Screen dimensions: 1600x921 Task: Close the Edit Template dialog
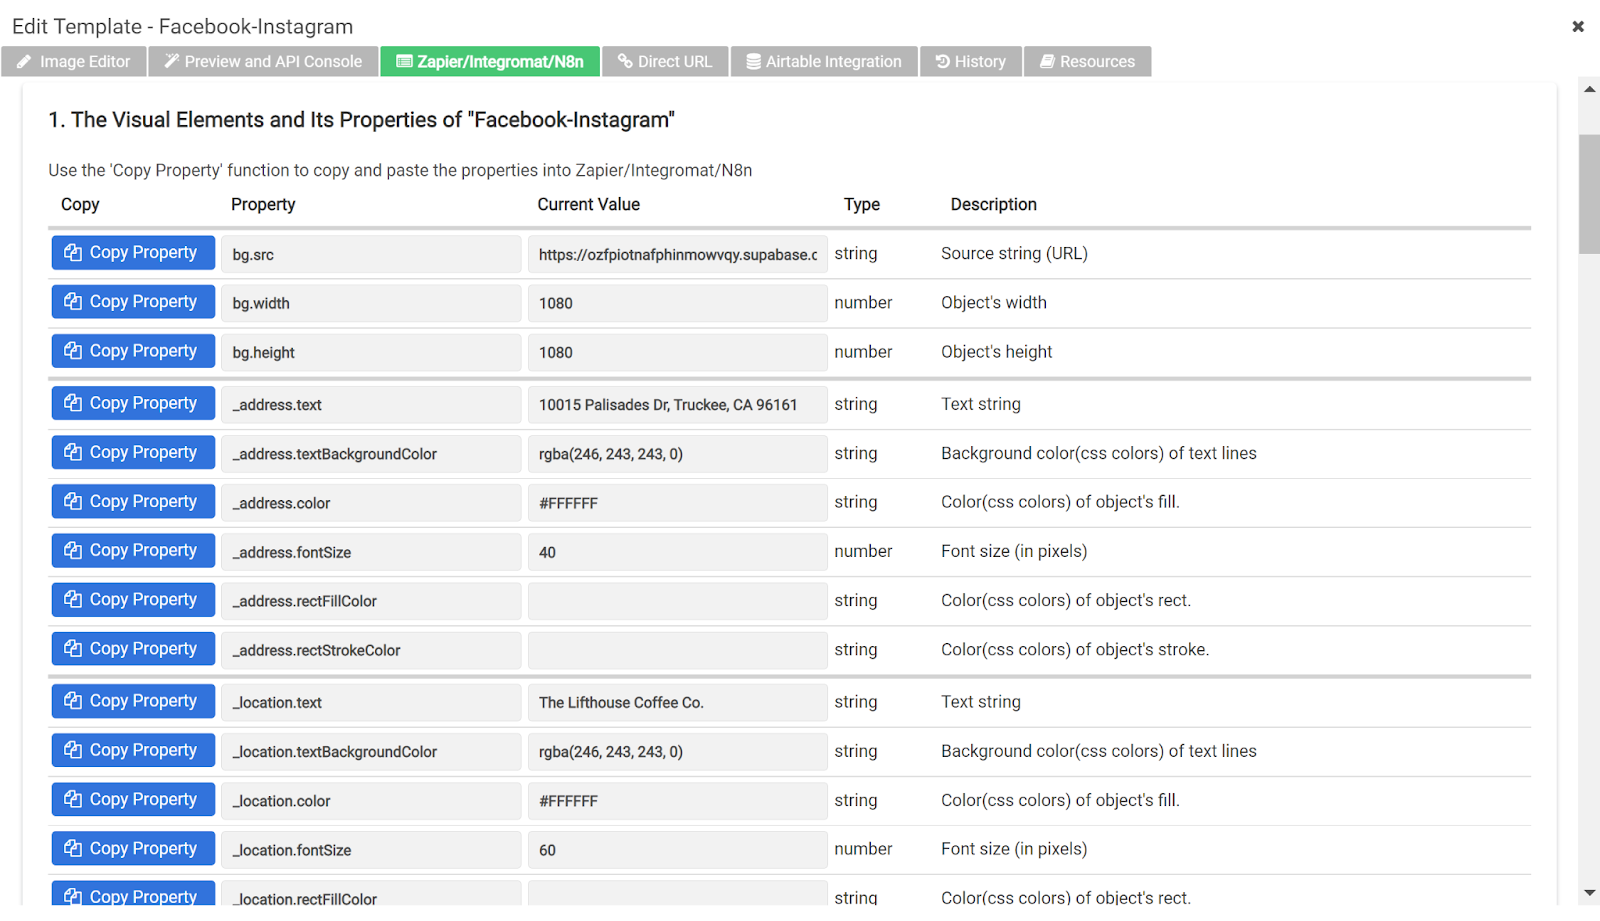tap(1577, 27)
